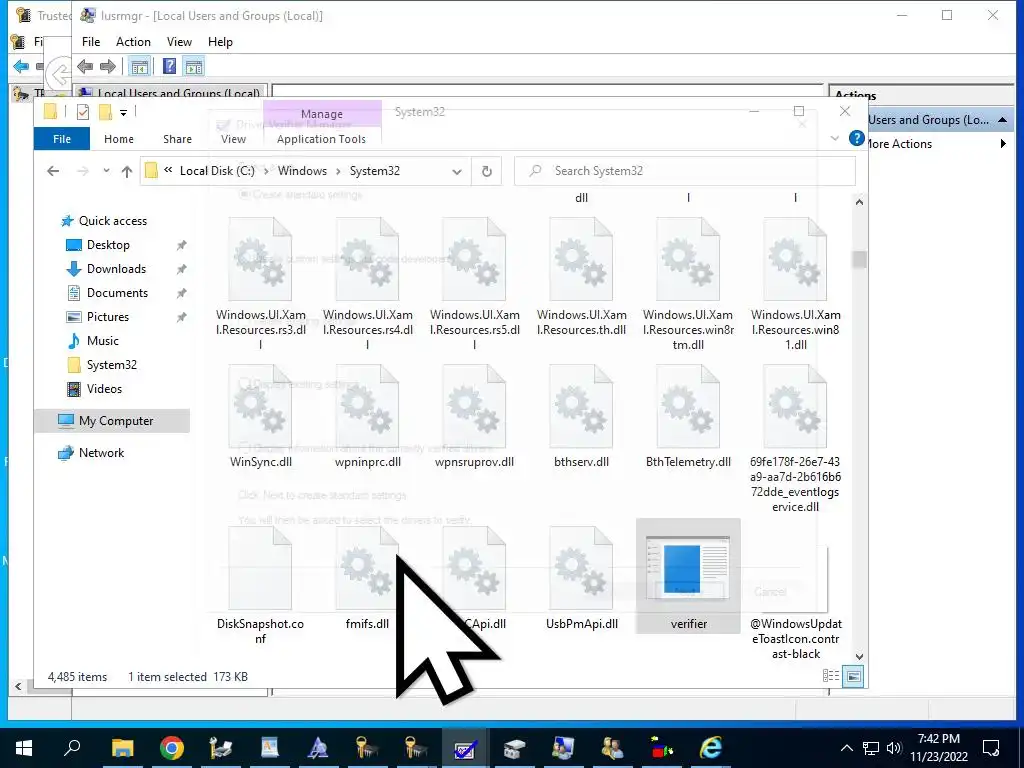Go back using Explorer's back arrow
This screenshot has width=1024, height=768.
tap(53, 171)
